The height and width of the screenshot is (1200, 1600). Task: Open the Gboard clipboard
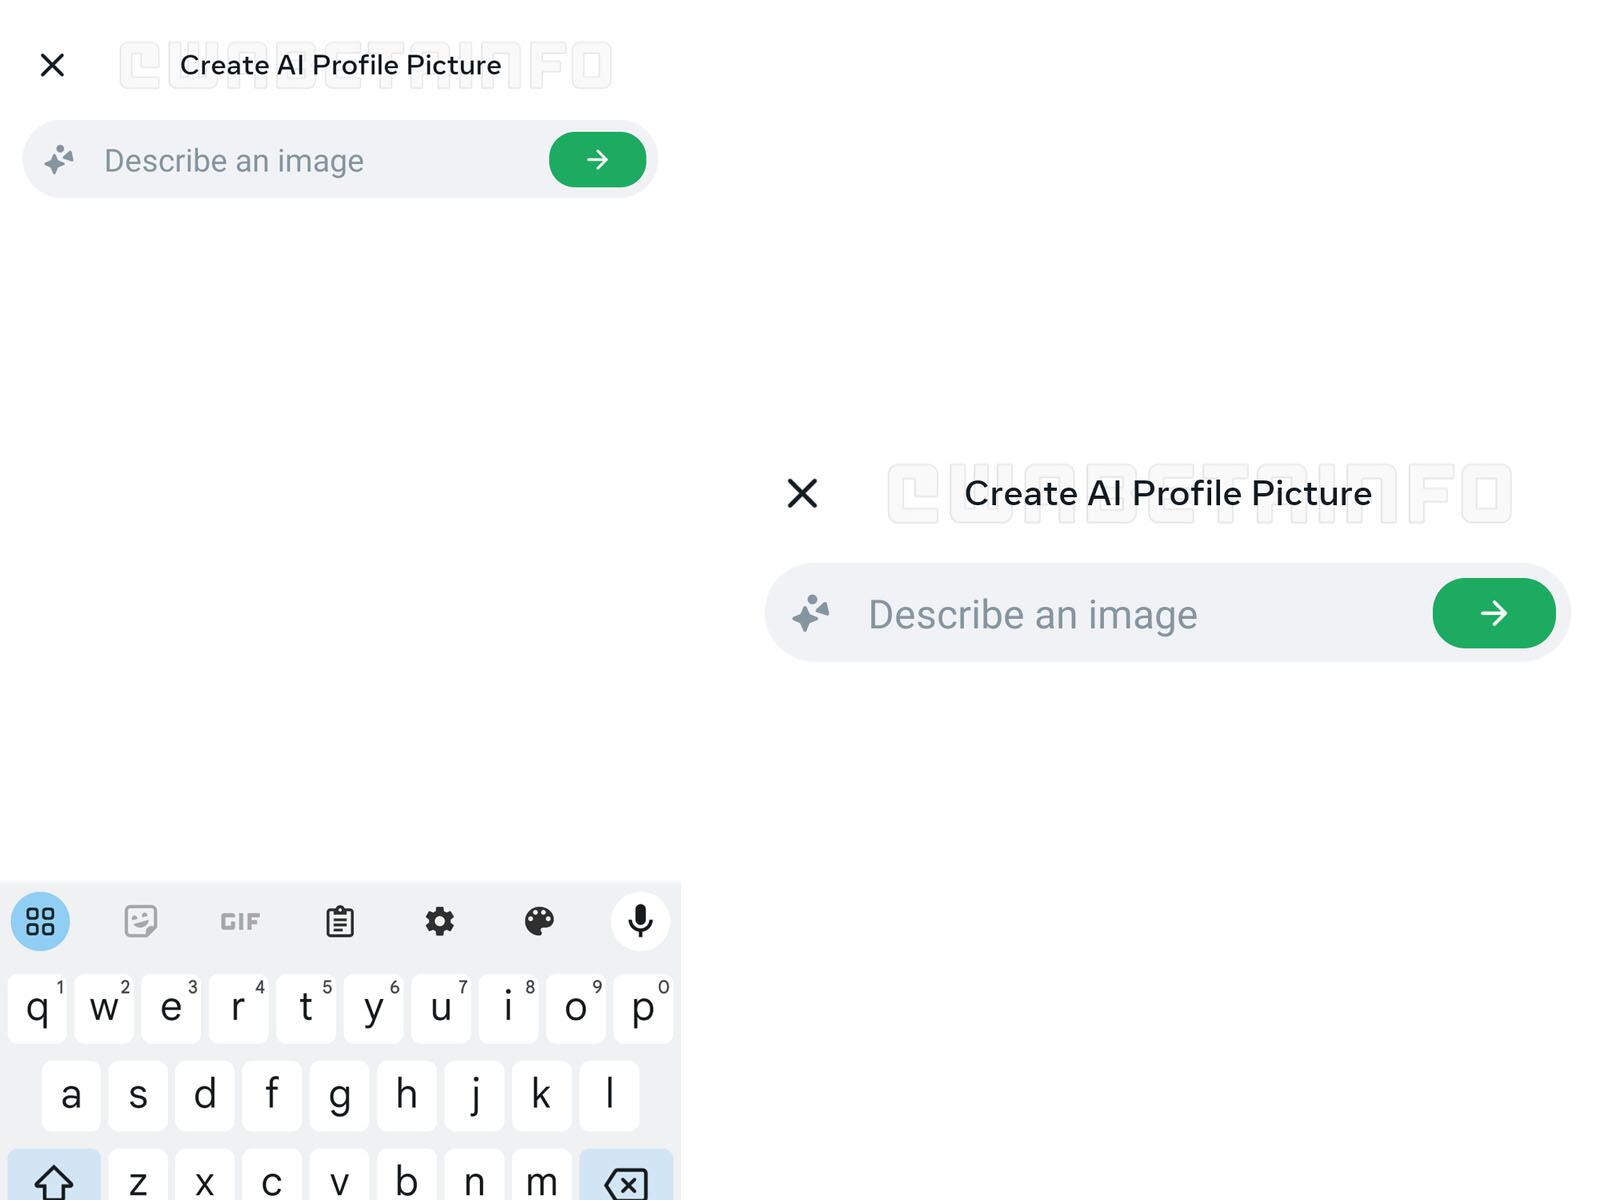[x=340, y=921]
